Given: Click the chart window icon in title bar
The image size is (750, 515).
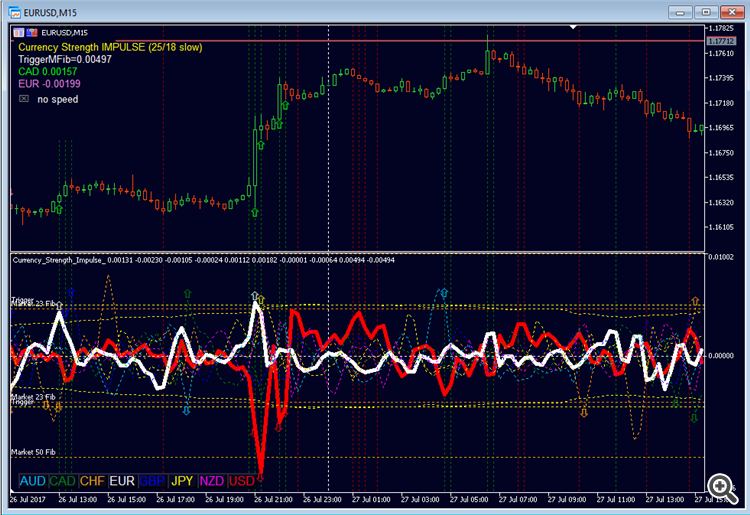Looking at the screenshot, I should pyautogui.click(x=15, y=12).
